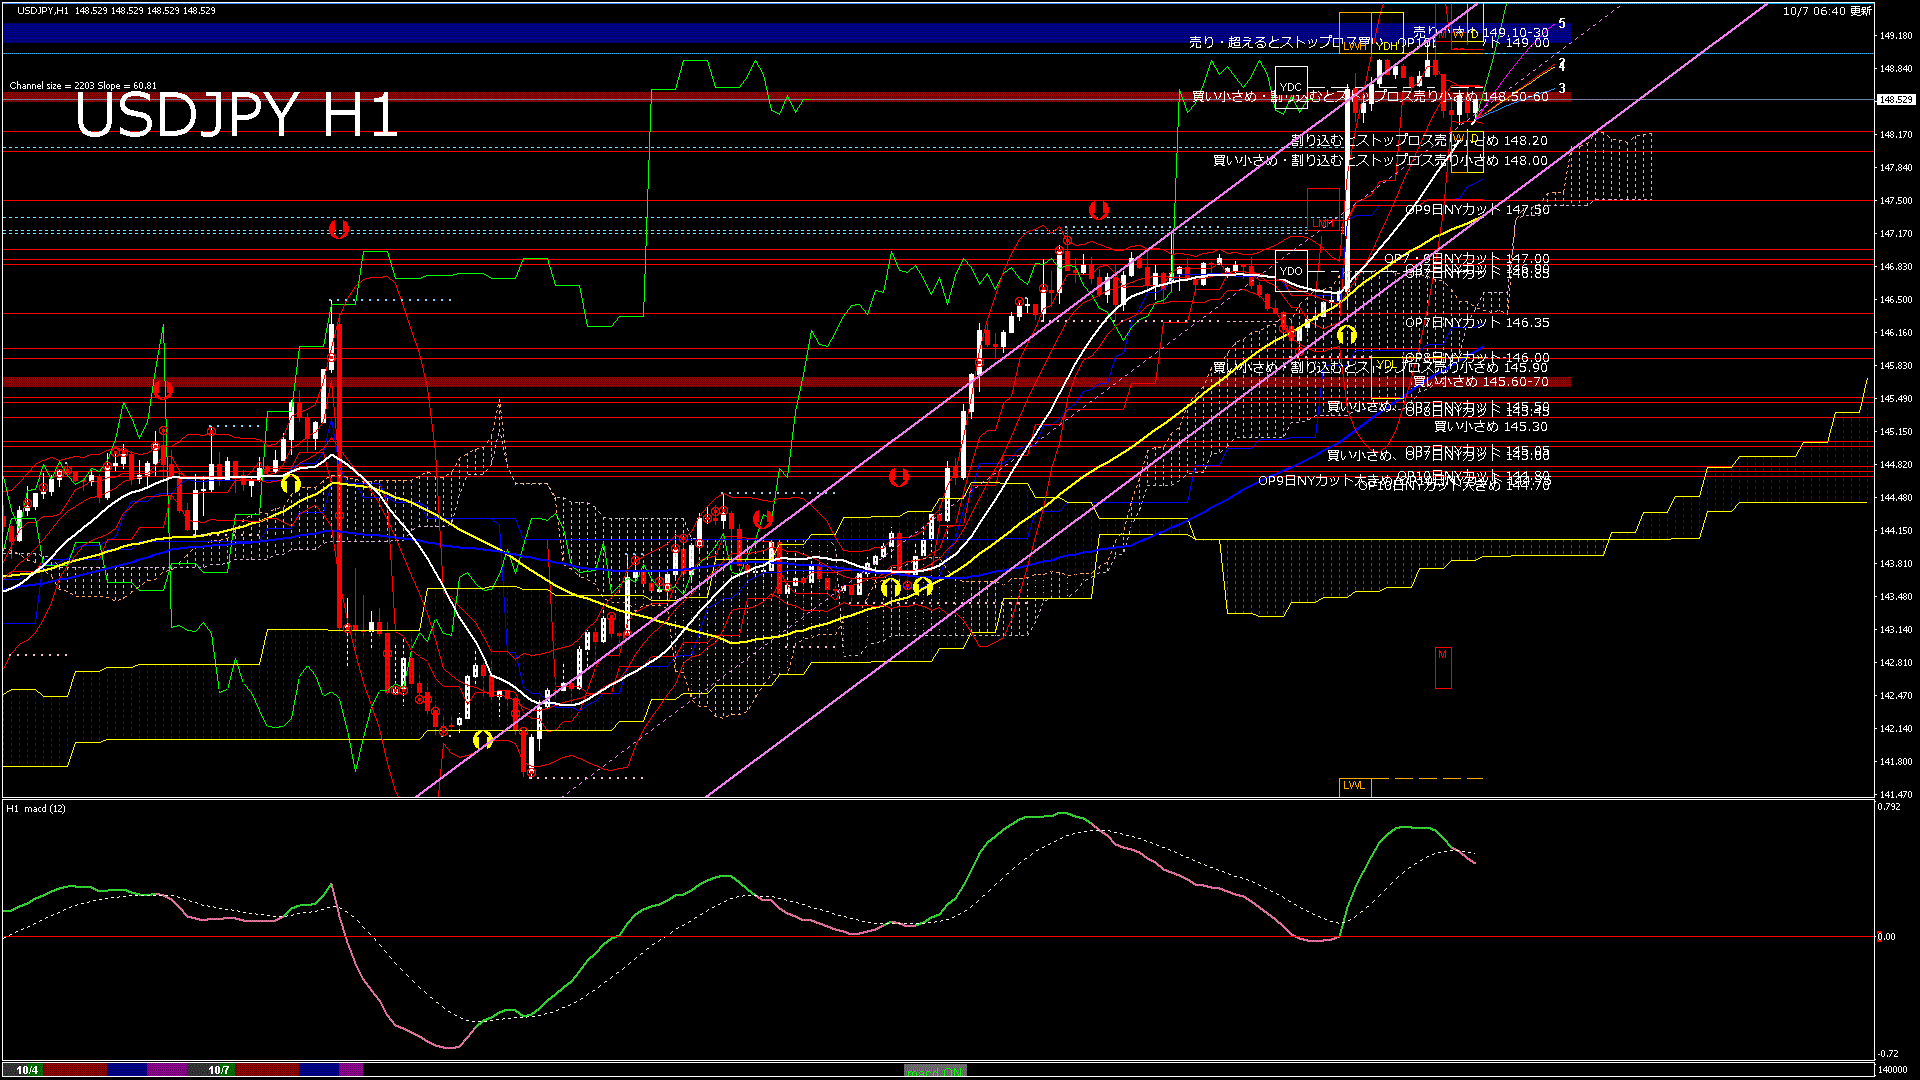Screen dimensions: 1920x1080
Task: Click the 10/7 date marker
Action: [x=219, y=1070]
